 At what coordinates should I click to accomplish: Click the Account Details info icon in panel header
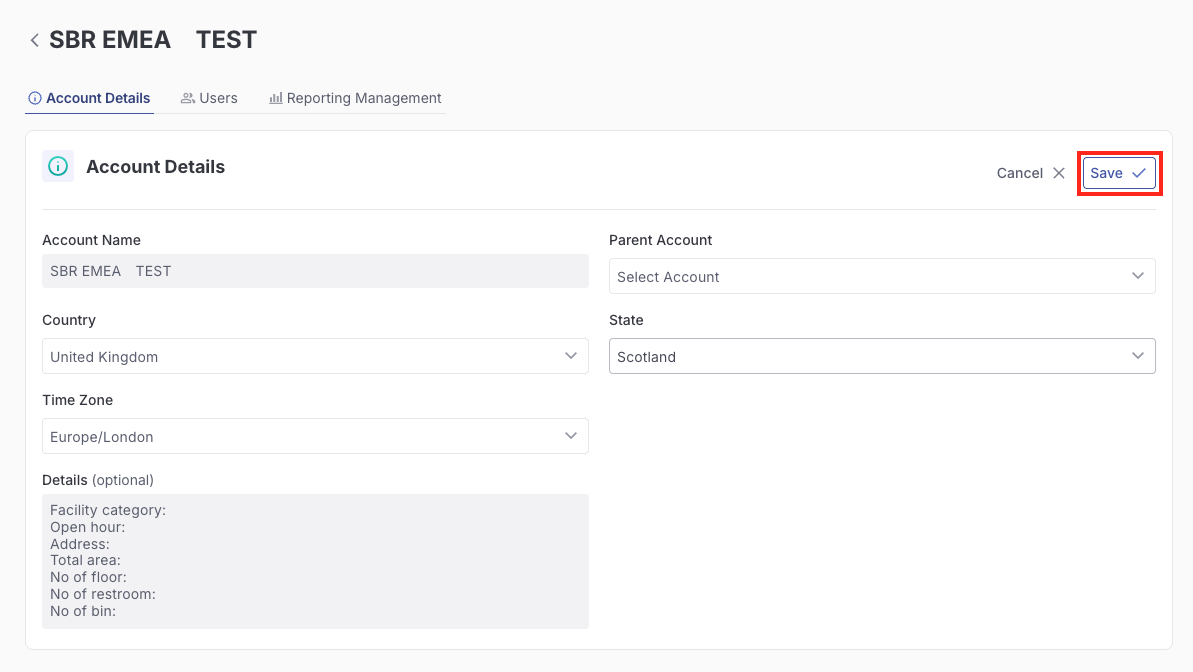pyautogui.click(x=58, y=166)
